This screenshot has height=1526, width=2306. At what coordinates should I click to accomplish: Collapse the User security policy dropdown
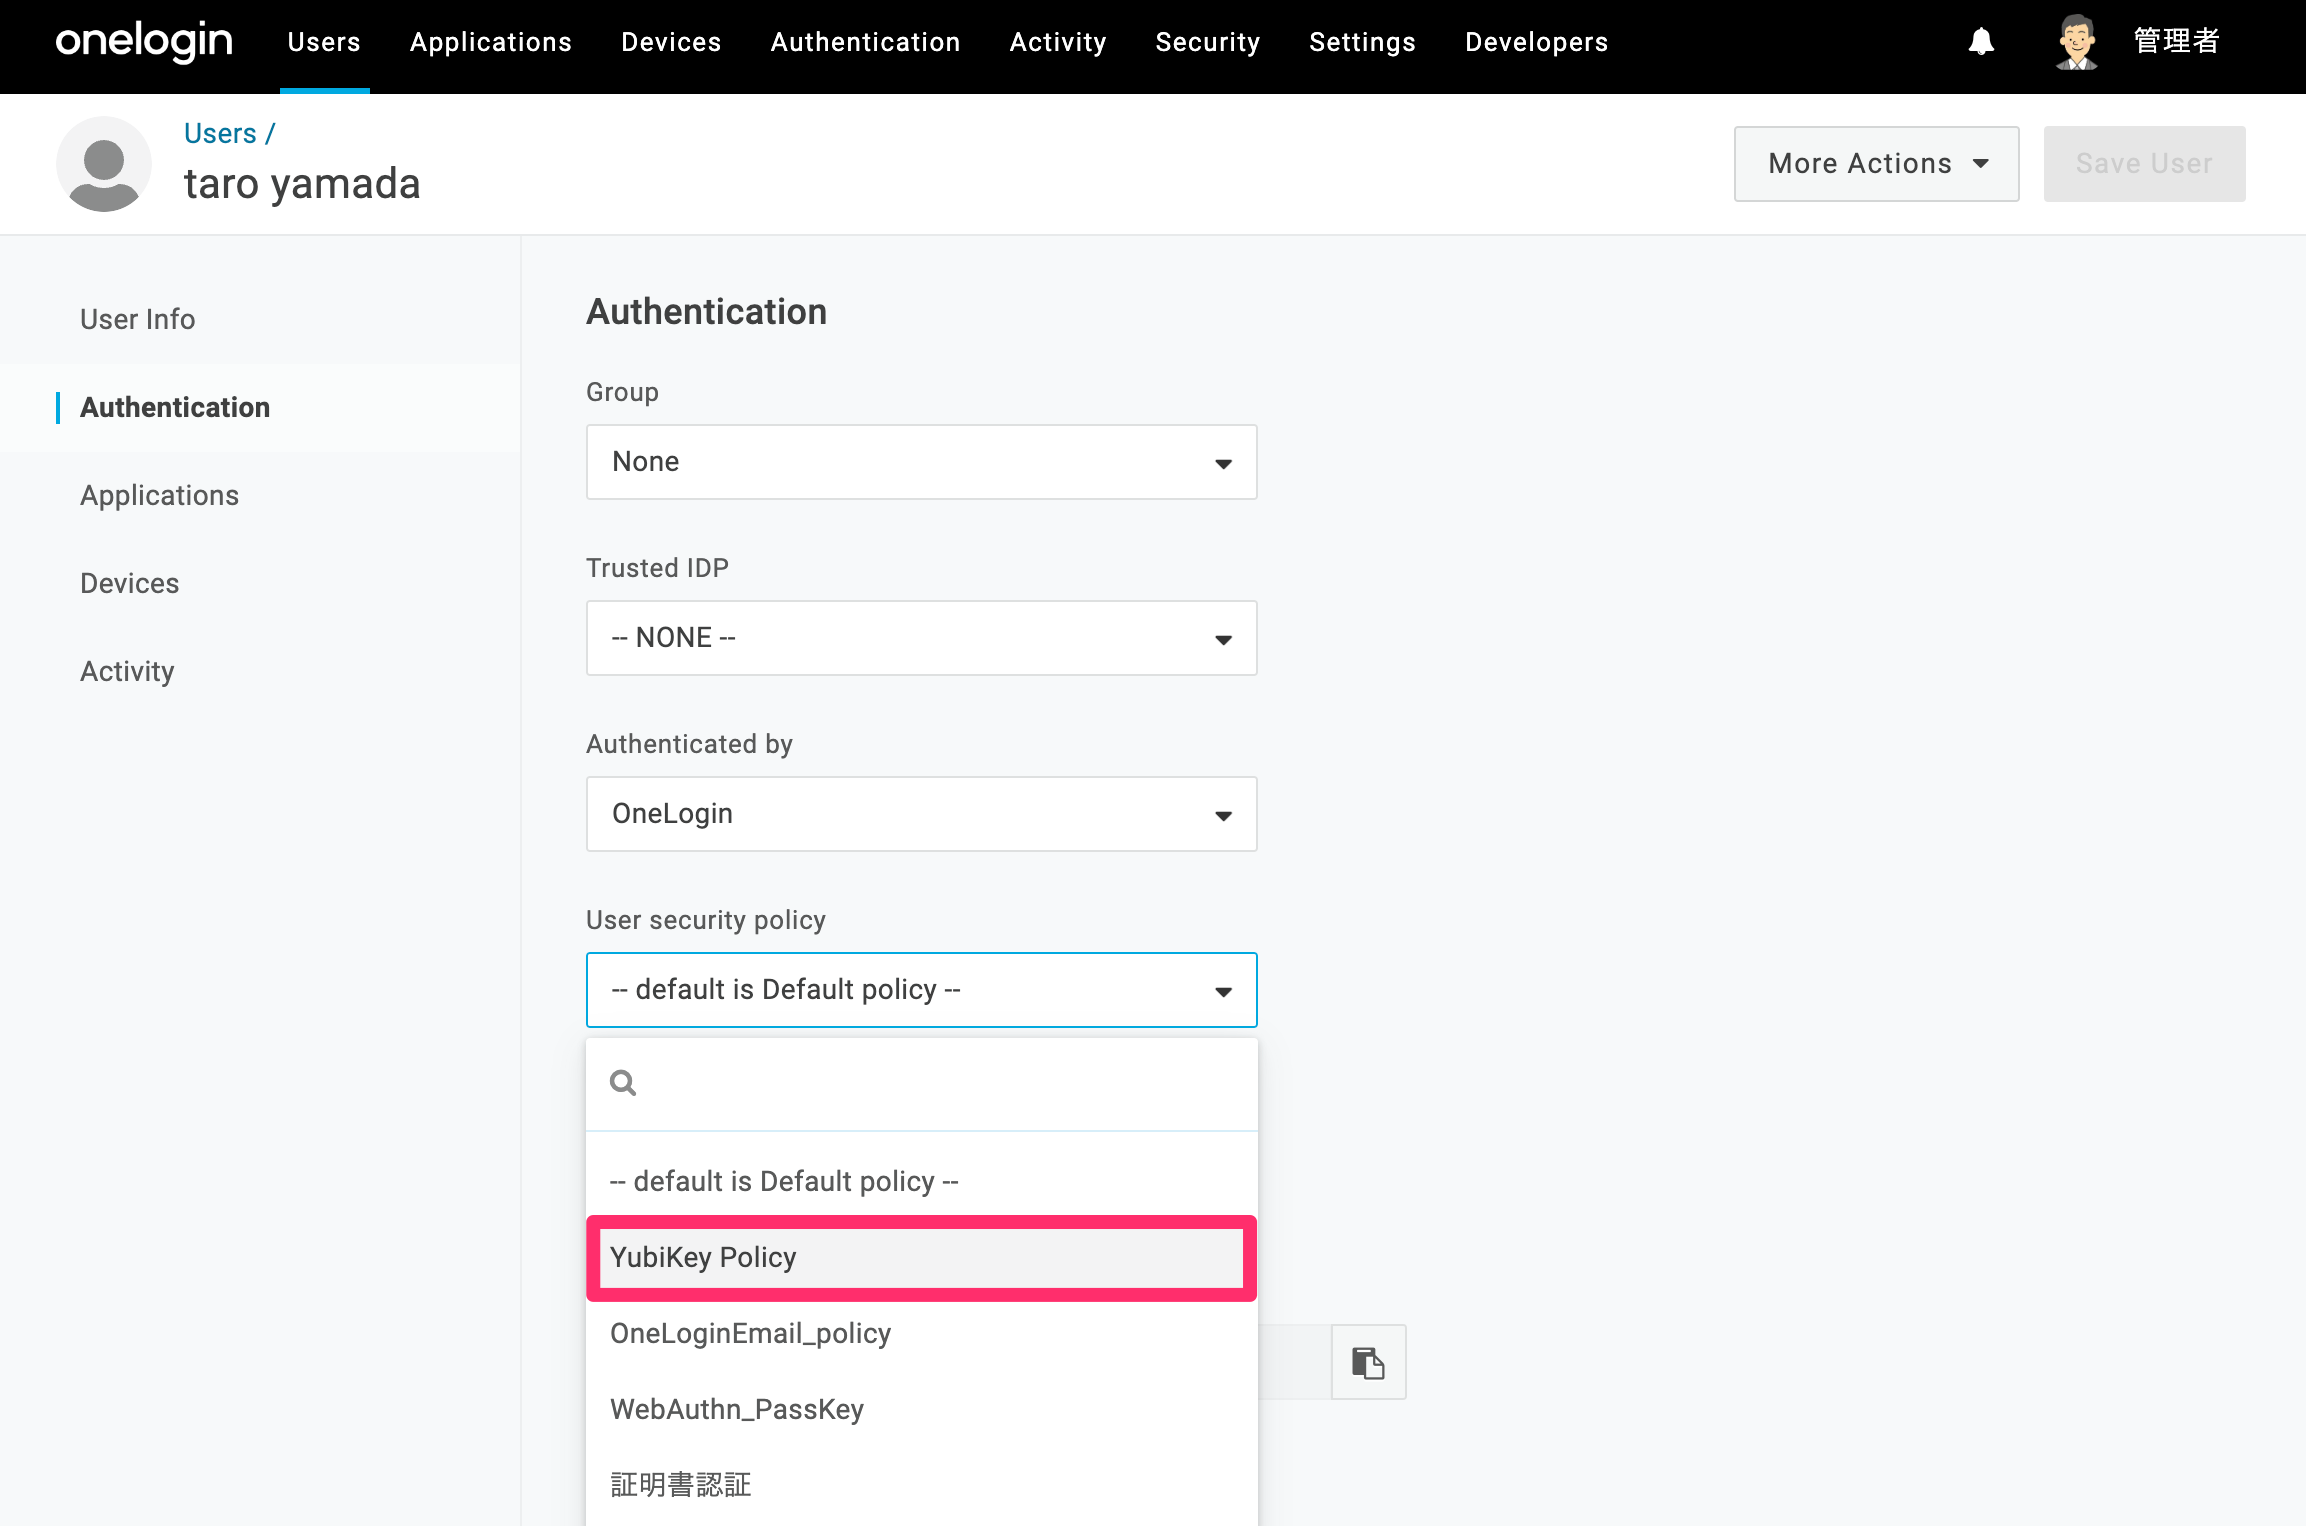click(x=921, y=990)
